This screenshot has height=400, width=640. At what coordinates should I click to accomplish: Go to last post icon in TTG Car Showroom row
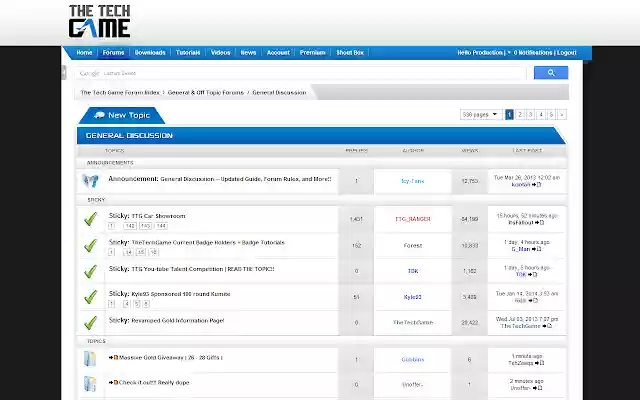(x=540, y=222)
